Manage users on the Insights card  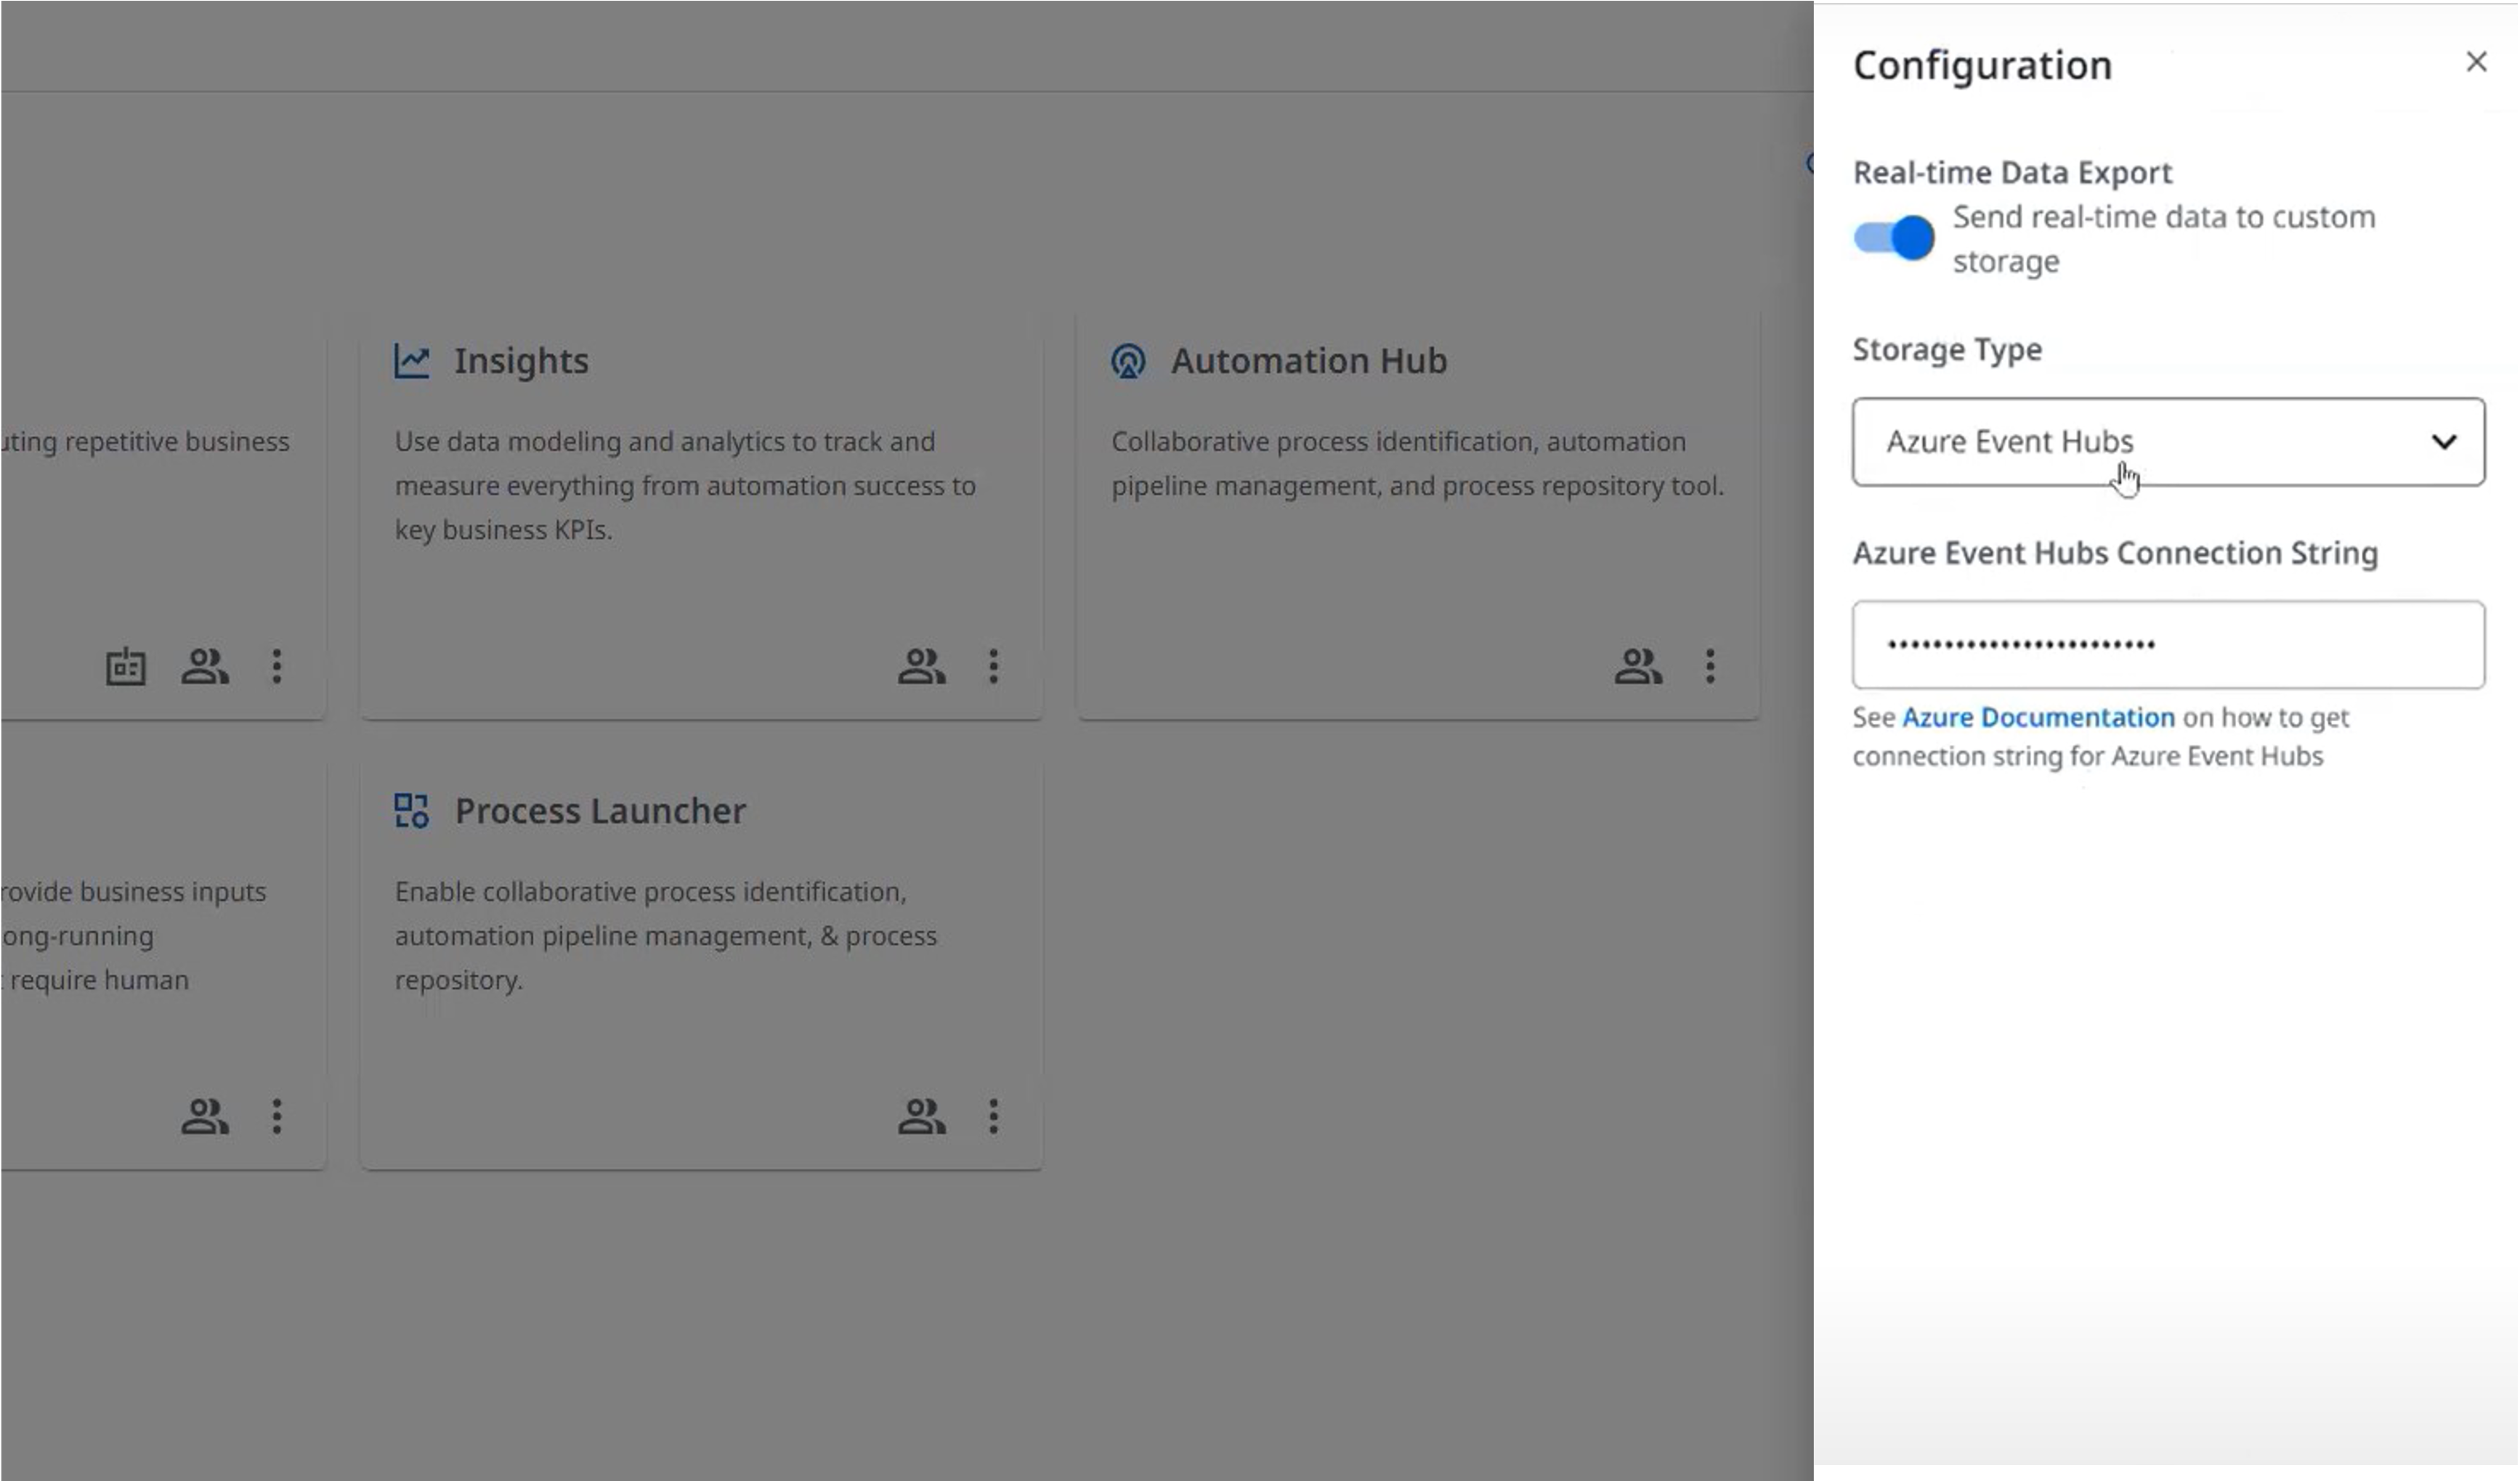[921, 666]
